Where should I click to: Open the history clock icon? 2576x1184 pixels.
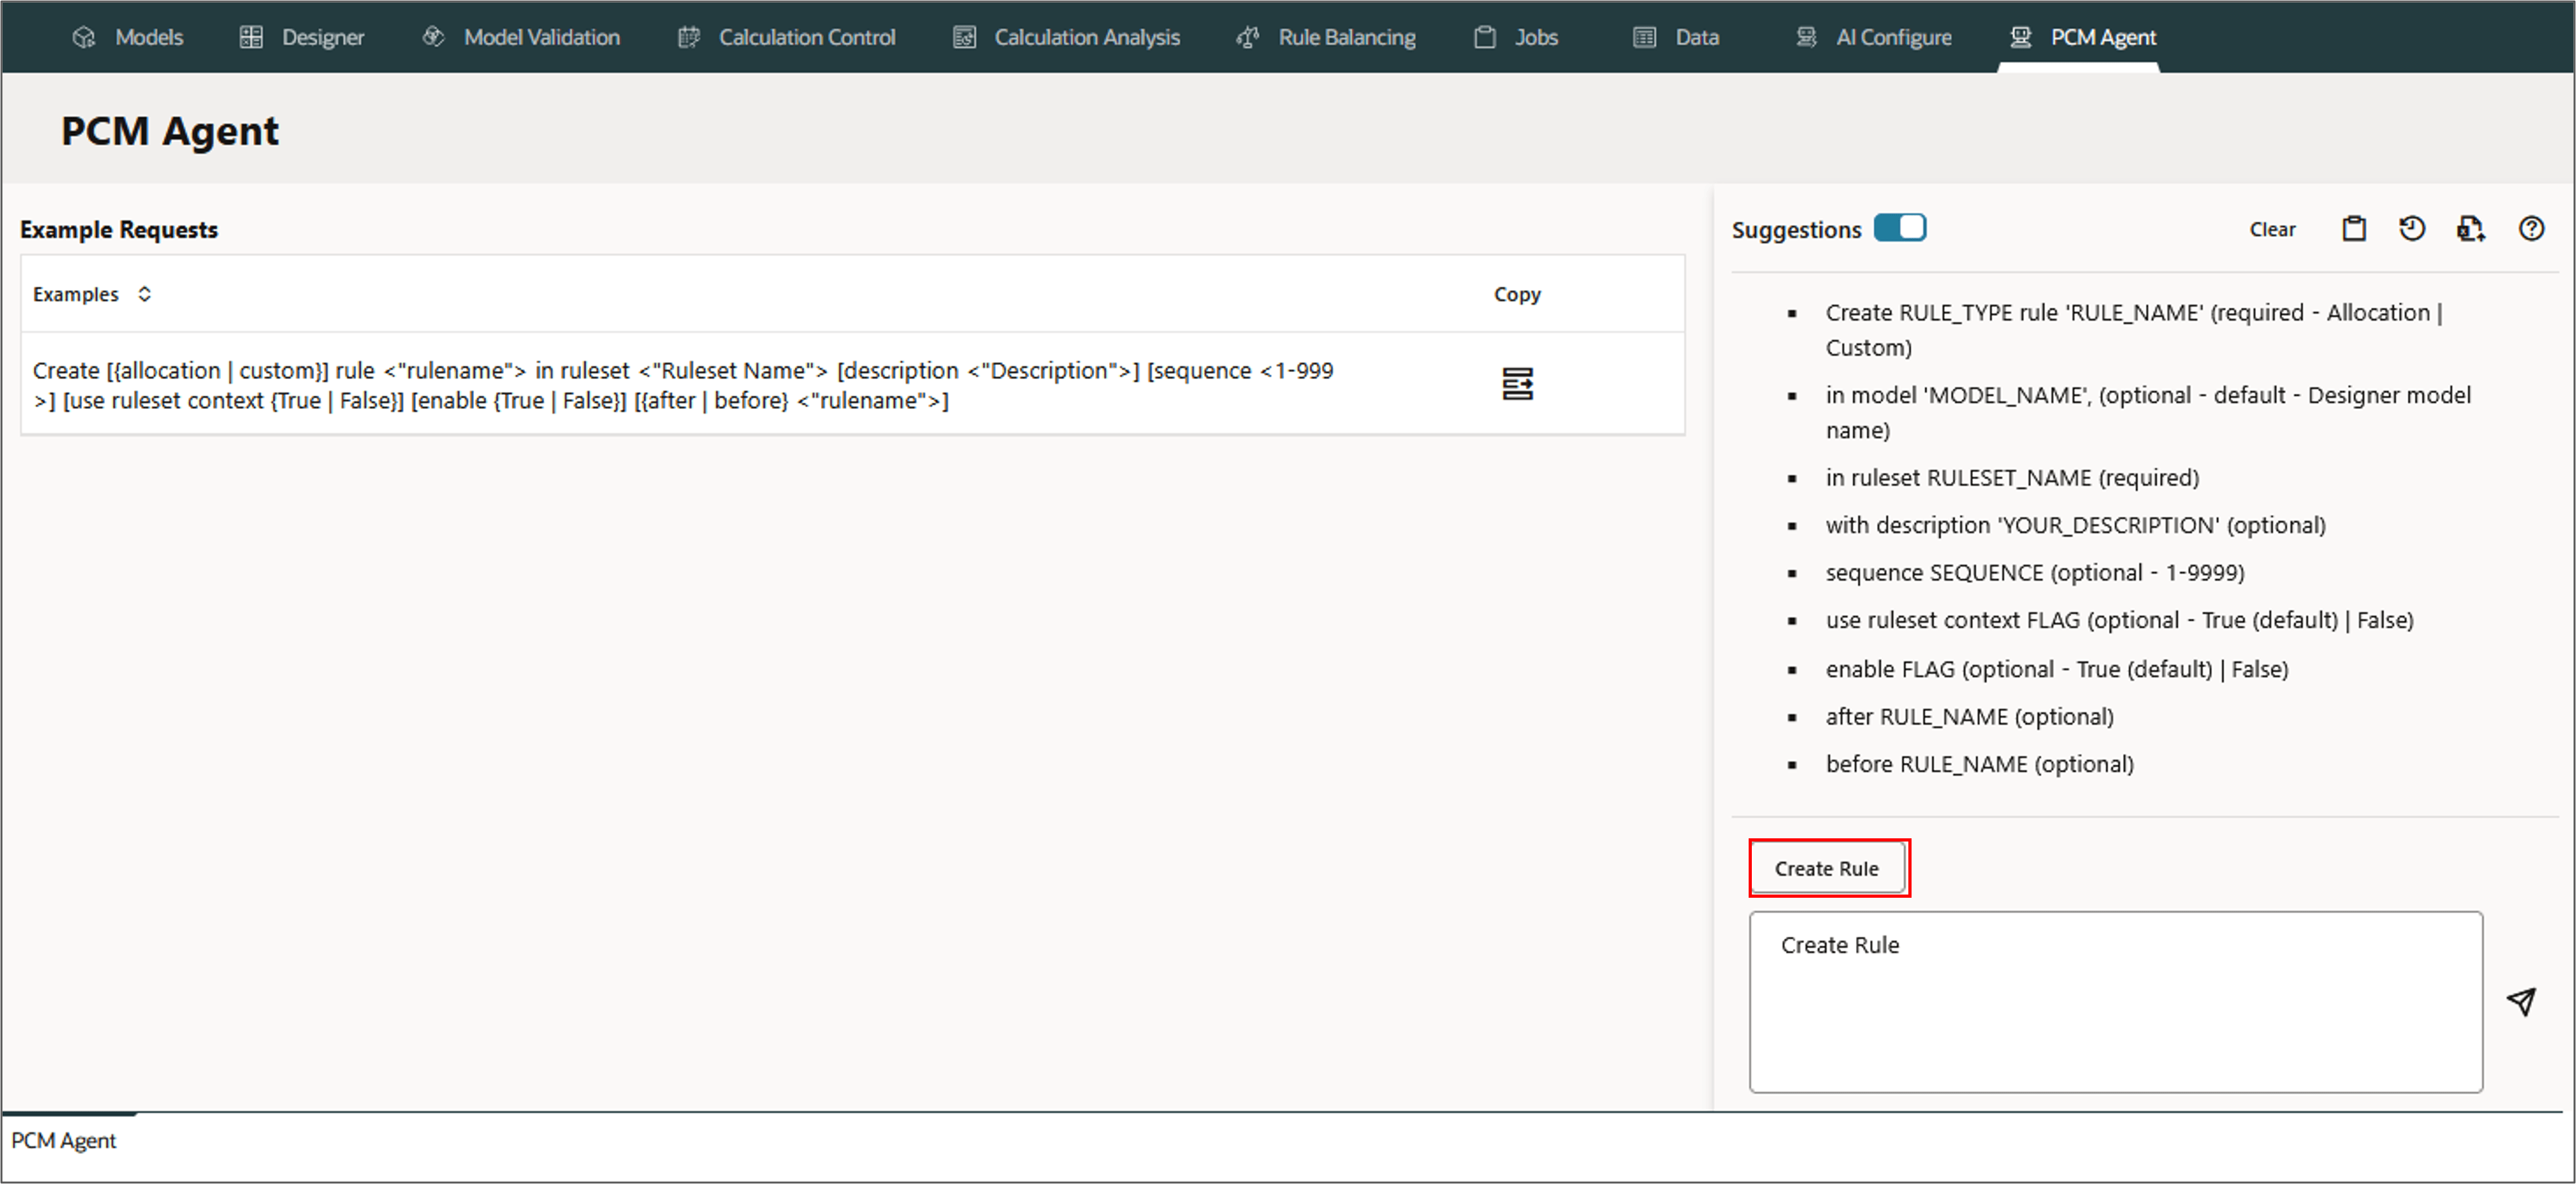coord(2411,229)
